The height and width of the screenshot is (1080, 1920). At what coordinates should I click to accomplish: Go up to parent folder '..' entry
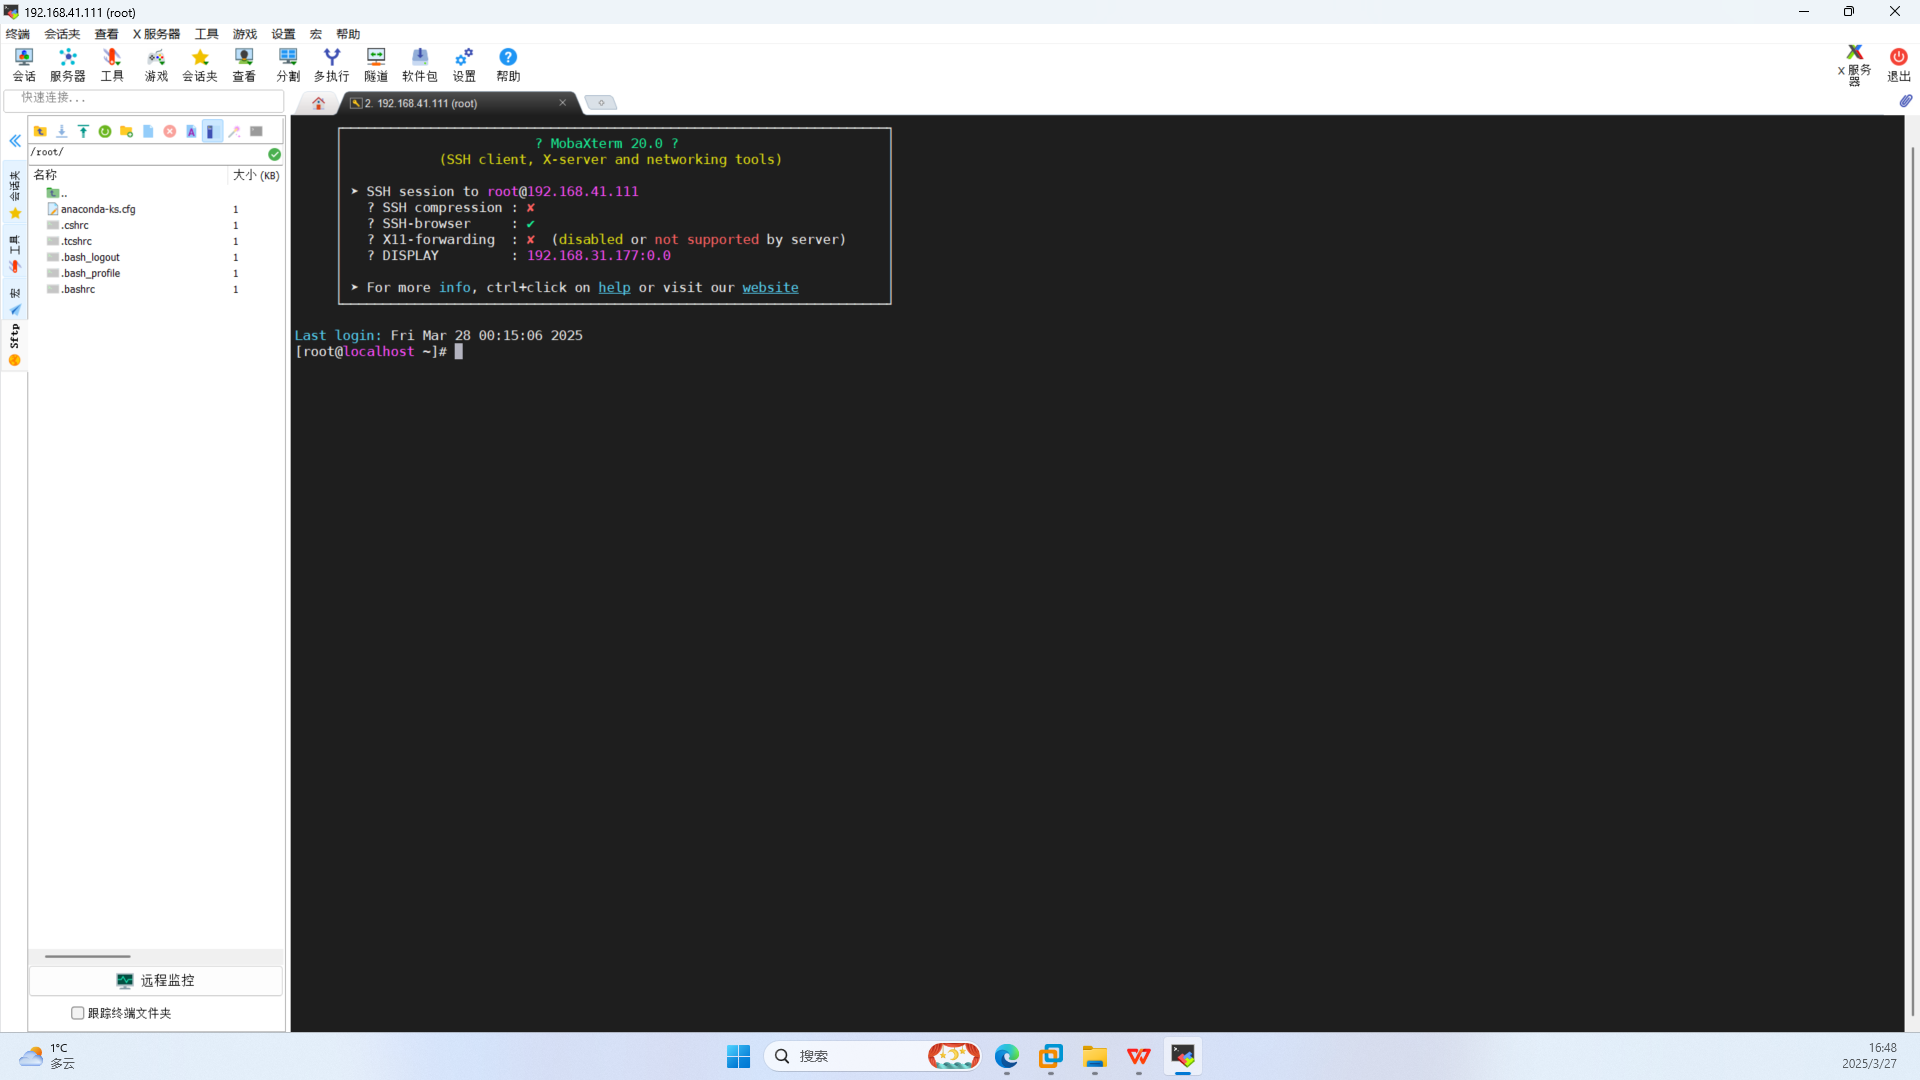tap(58, 193)
